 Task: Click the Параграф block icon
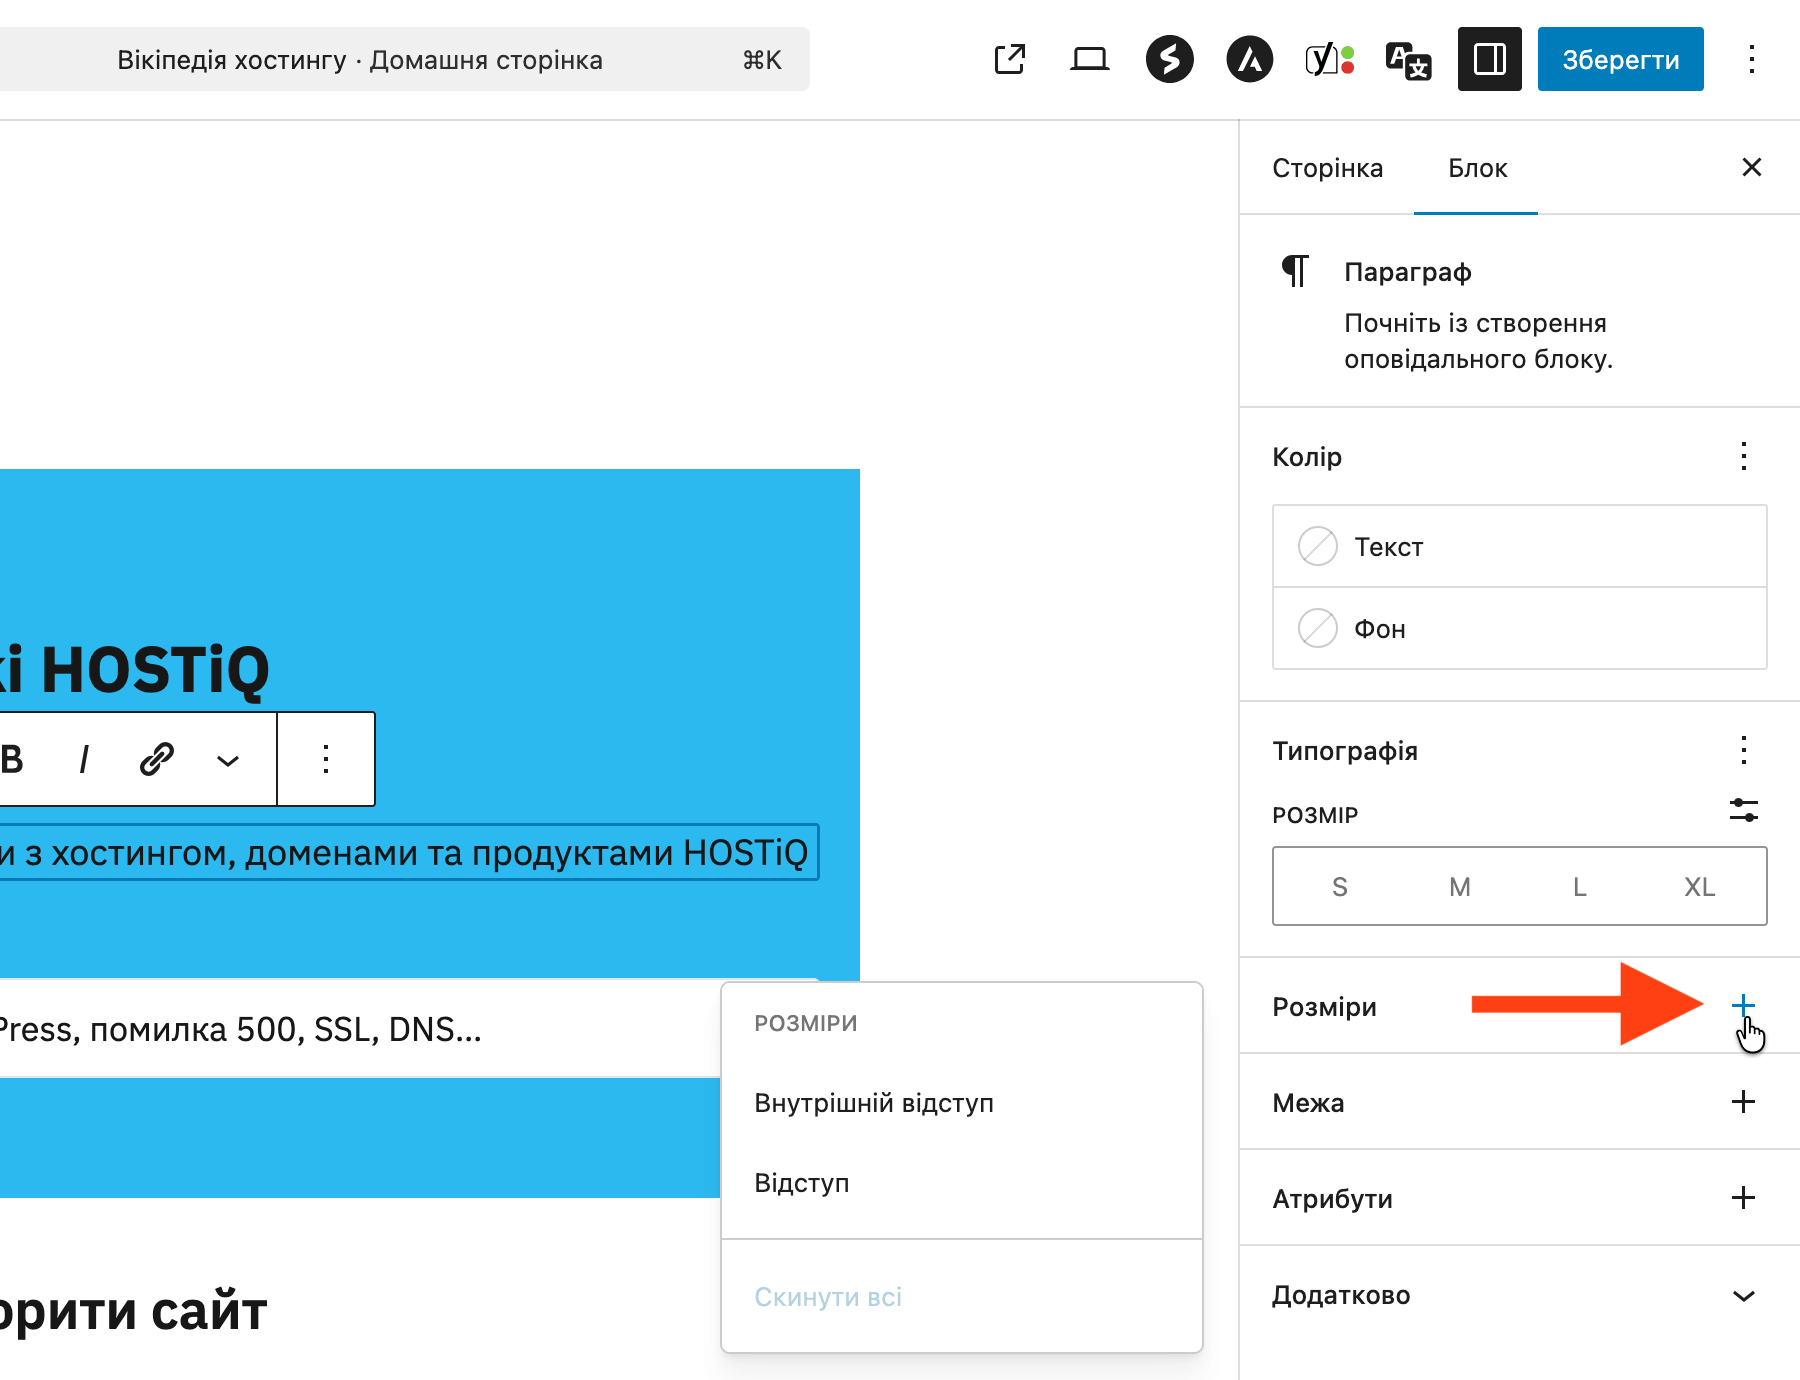[1296, 271]
